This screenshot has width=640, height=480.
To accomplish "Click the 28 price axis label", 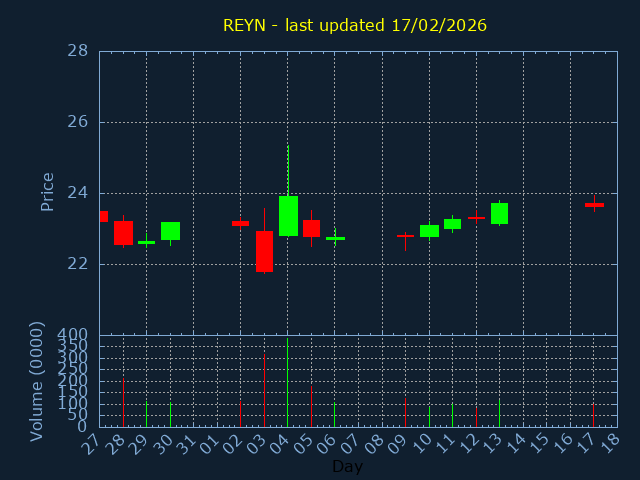I will (x=77, y=51).
